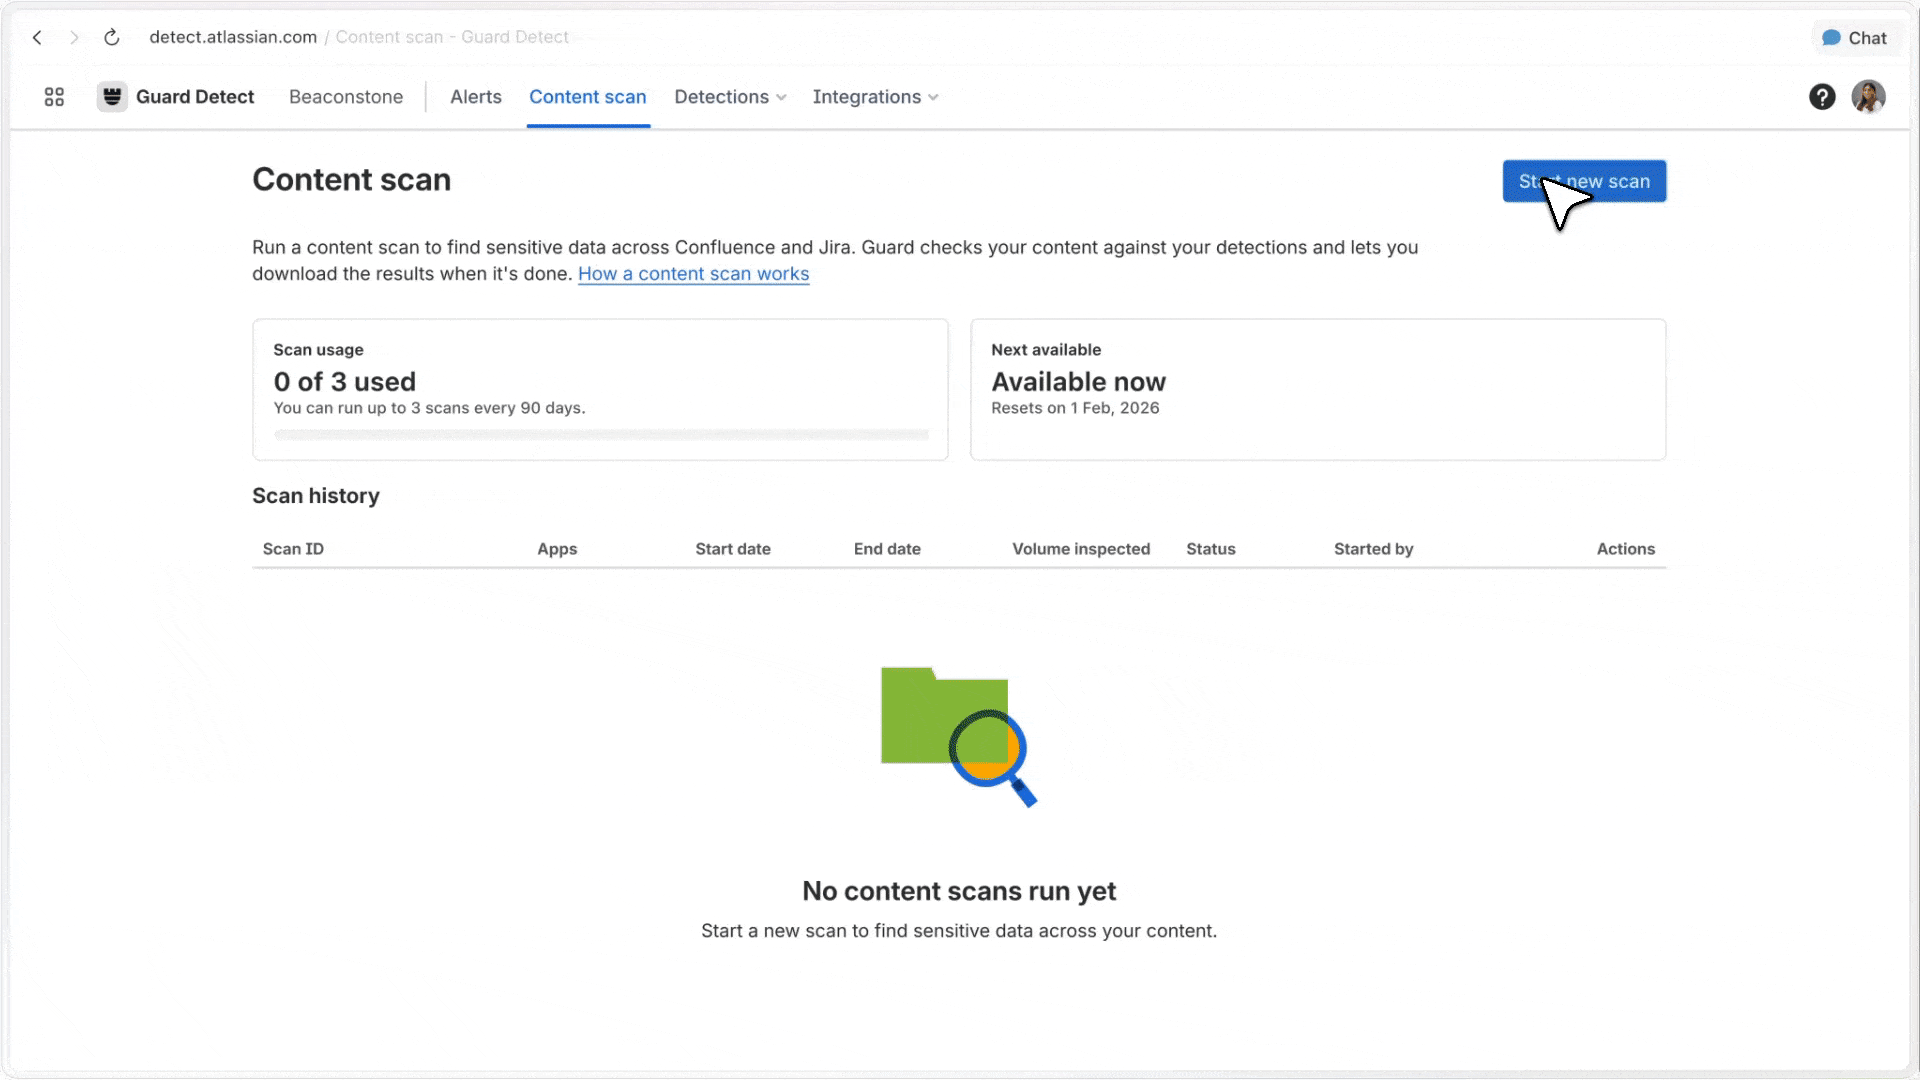Click the Guard Detect shield logo
This screenshot has height=1080, width=1920.
(x=112, y=97)
